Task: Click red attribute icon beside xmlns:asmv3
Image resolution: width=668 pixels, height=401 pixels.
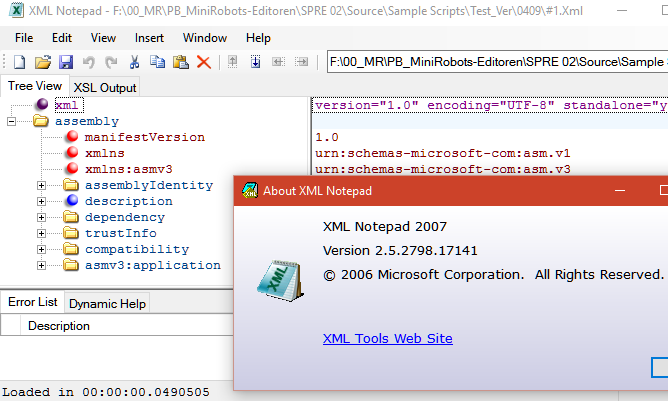Action: (x=72, y=168)
